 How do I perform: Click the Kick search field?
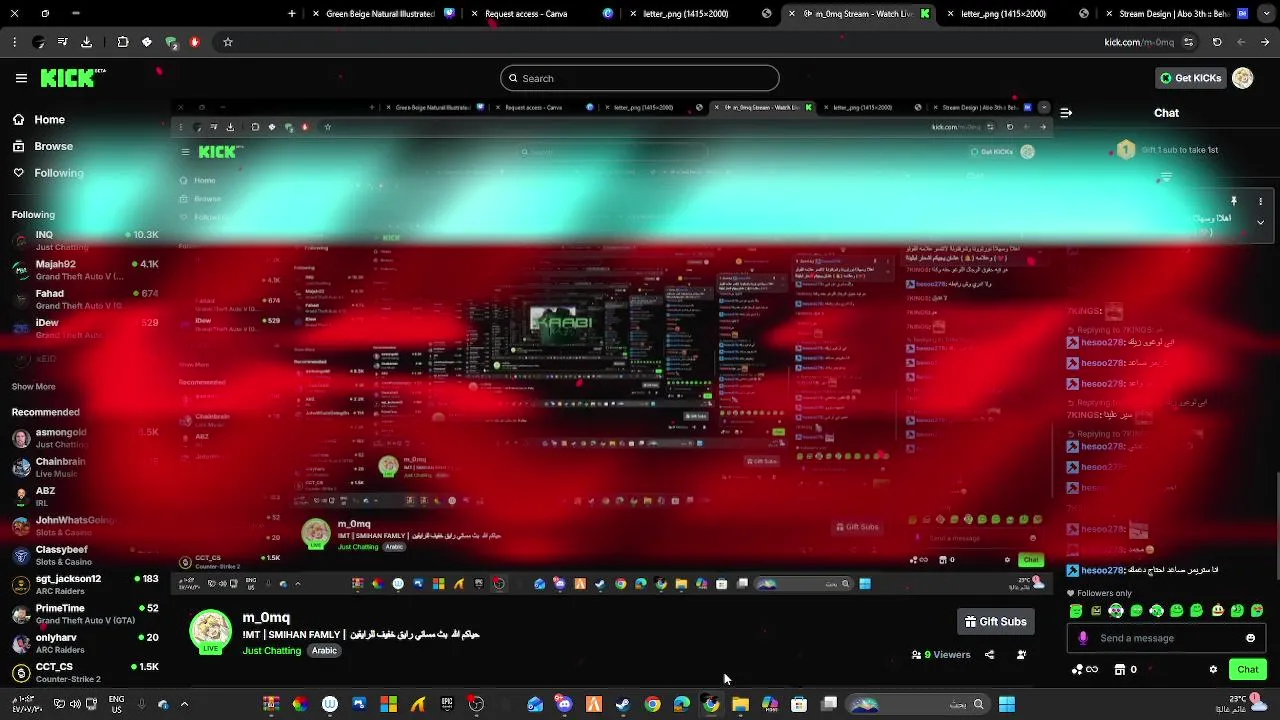point(640,78)
